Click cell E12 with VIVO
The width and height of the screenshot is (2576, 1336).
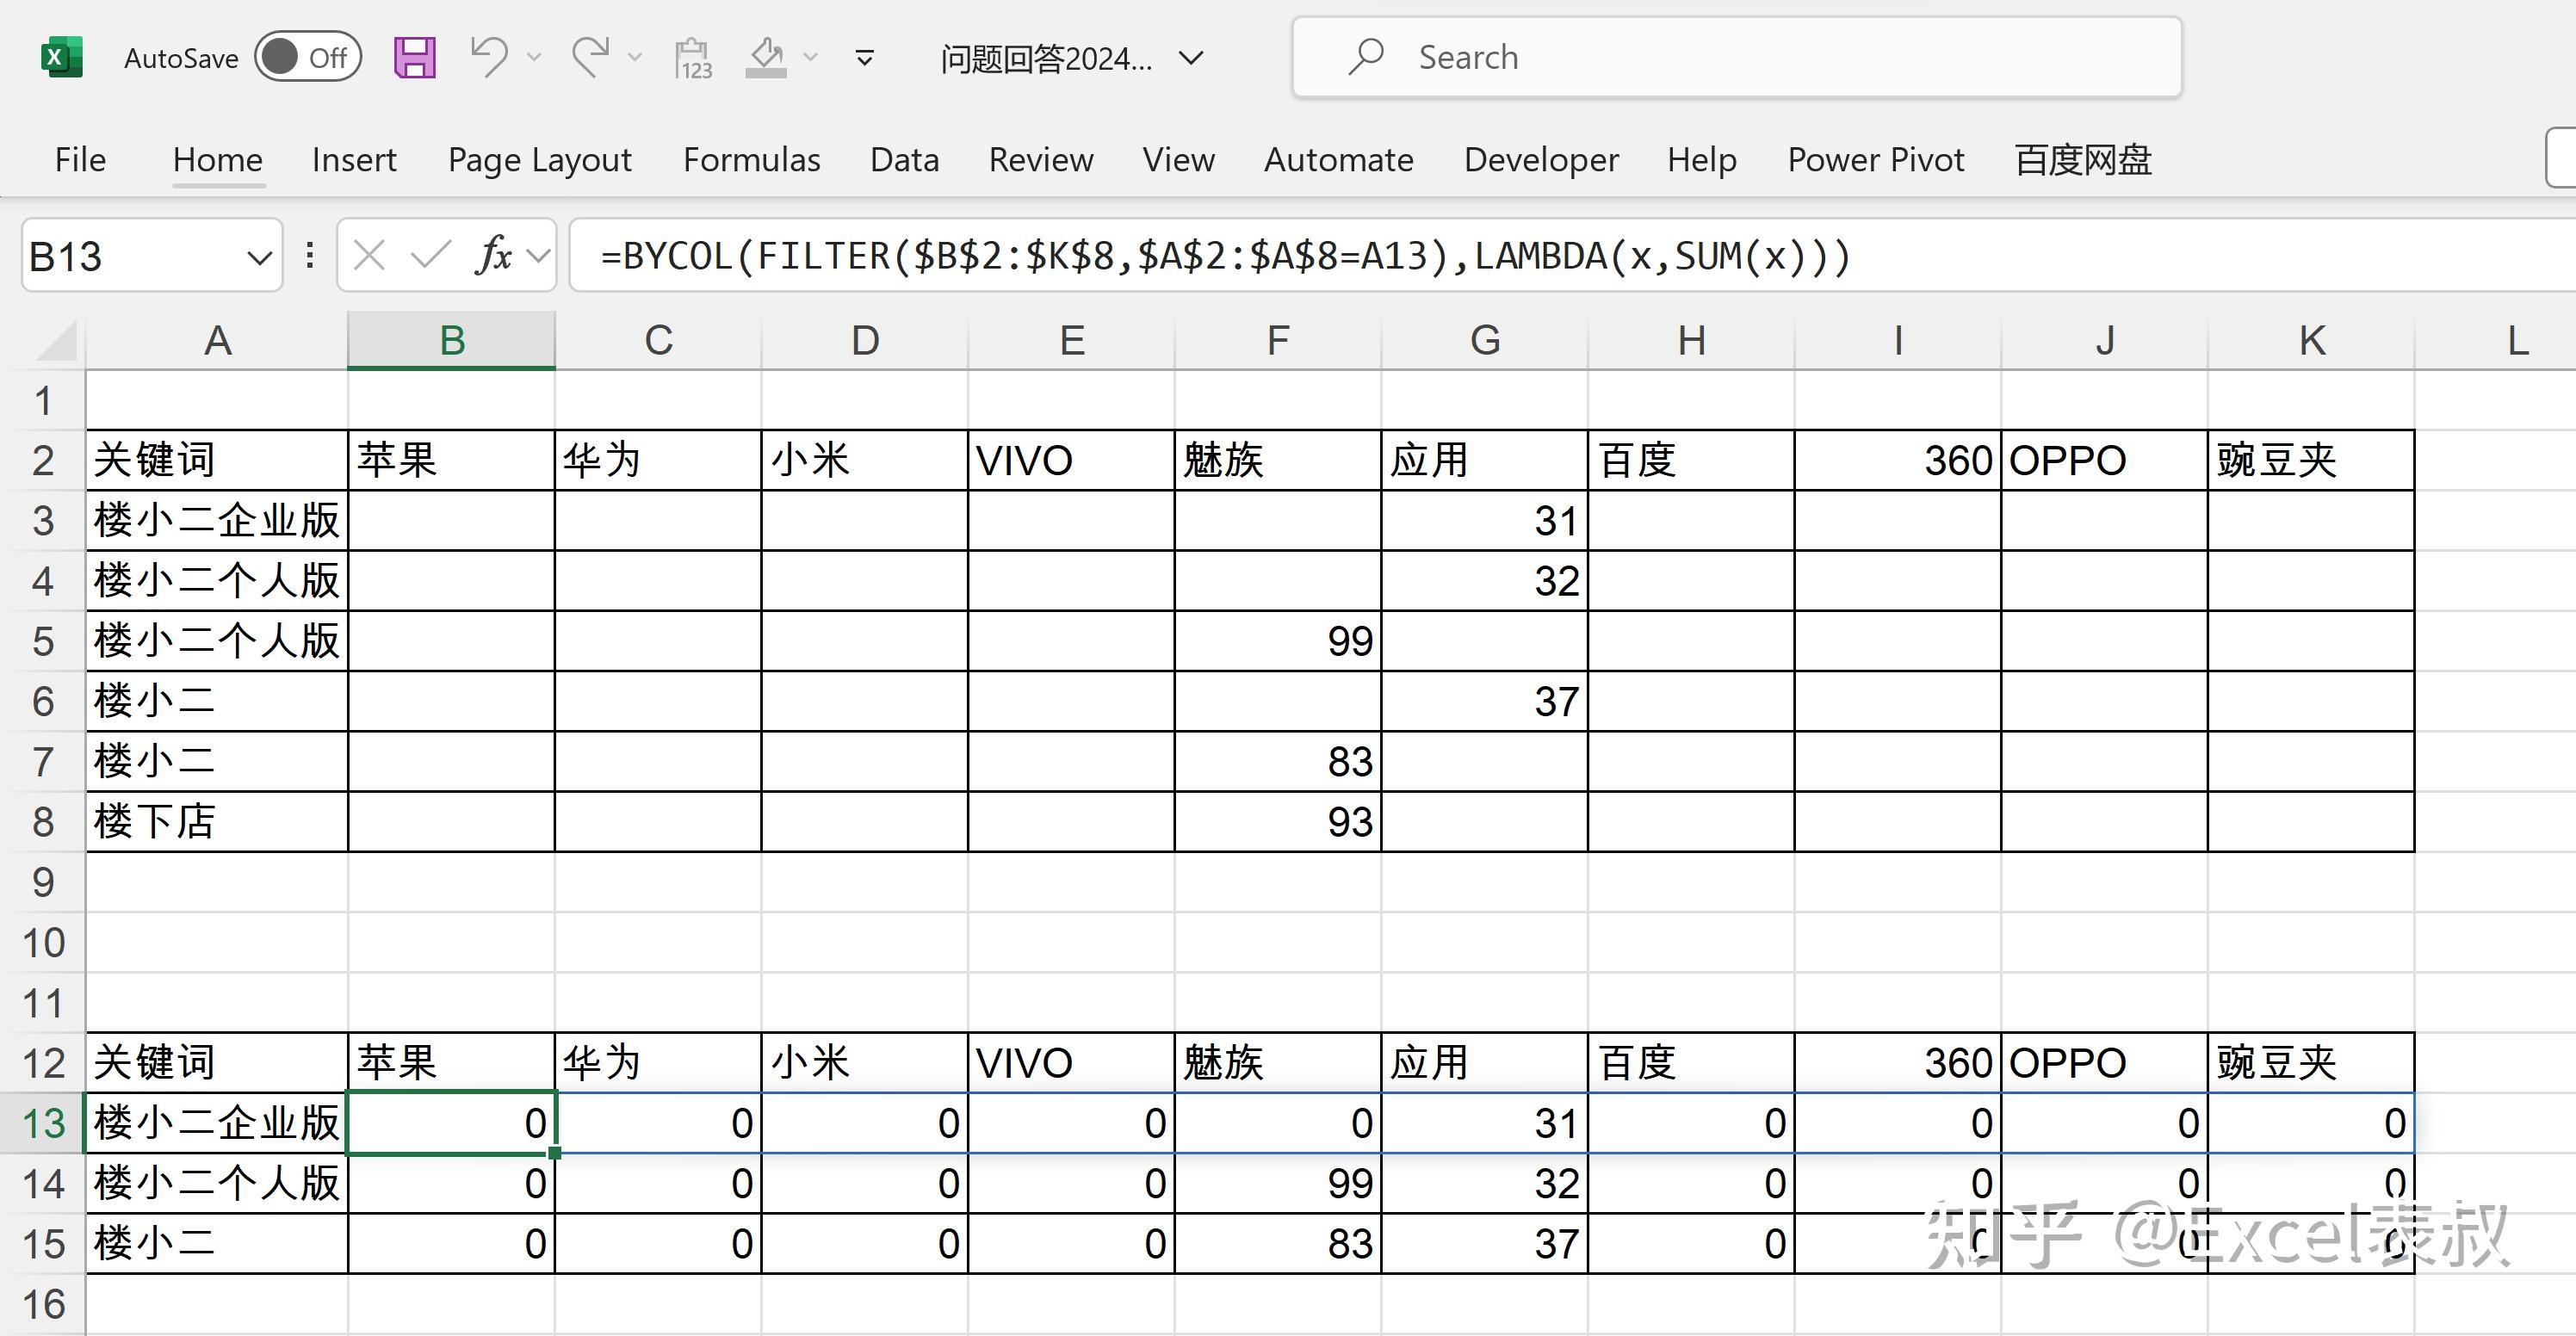click(1072, 1063)
